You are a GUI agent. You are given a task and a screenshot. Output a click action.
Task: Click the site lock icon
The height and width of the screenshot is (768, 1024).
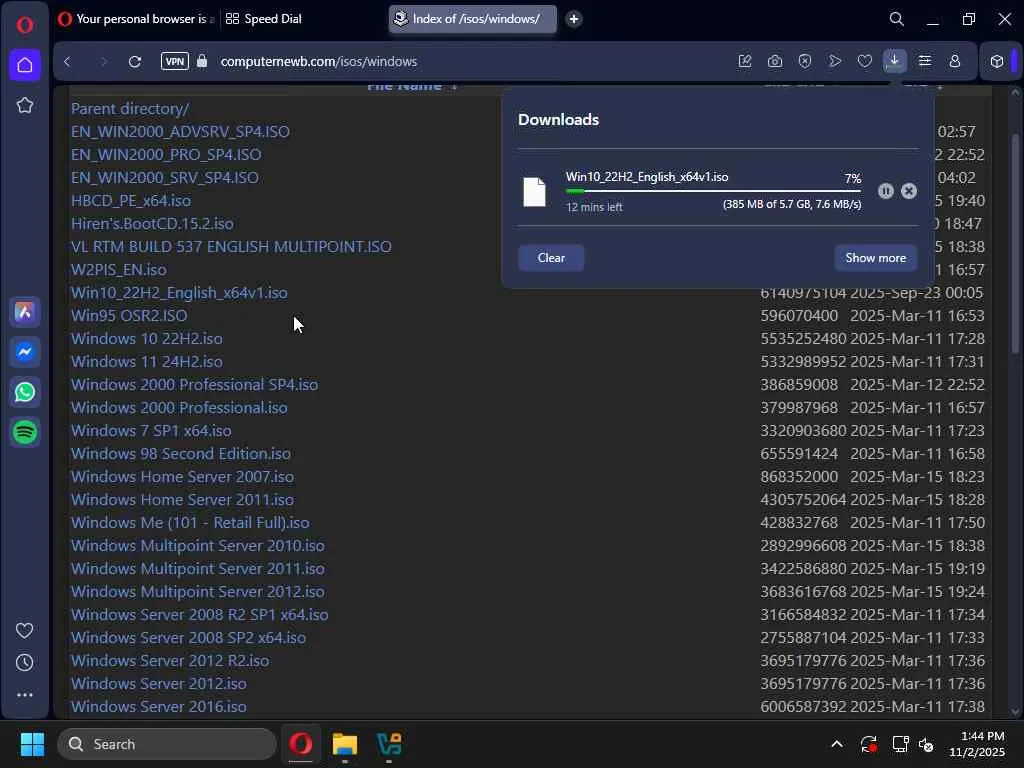pos(202,61)
